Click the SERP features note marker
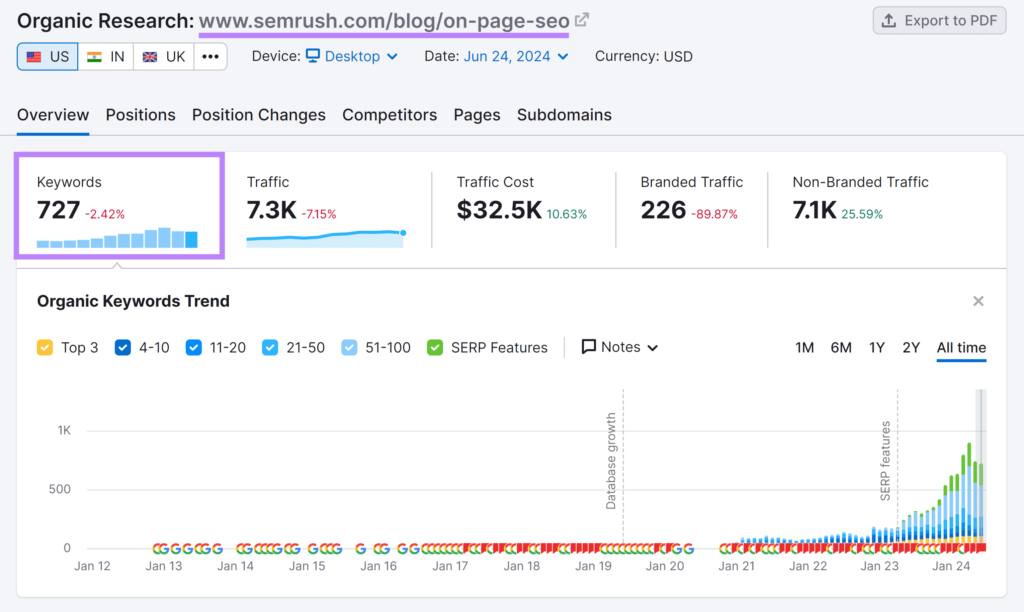The width and height of the screenshot is (1024, 612). pos(886,460)
